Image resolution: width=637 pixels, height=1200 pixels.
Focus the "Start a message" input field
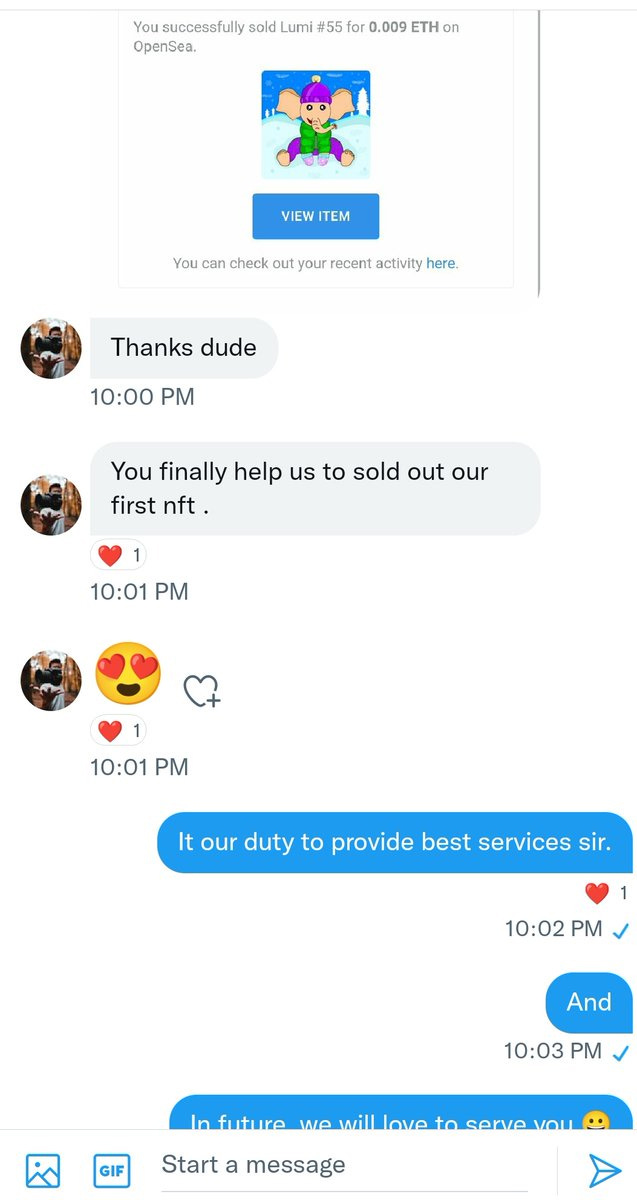(344, 1165)
